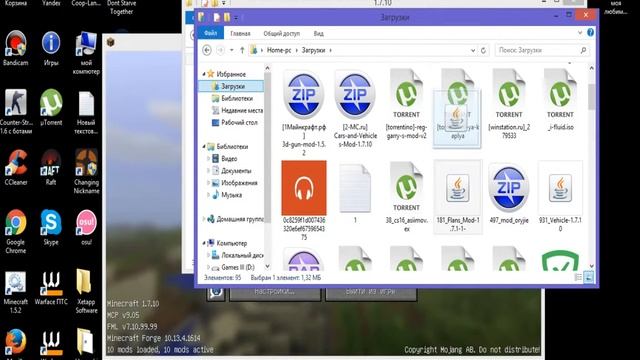Collapse the Библиотеки tree group
Viewport: 640px width, 360px height.
click(204, 146)
